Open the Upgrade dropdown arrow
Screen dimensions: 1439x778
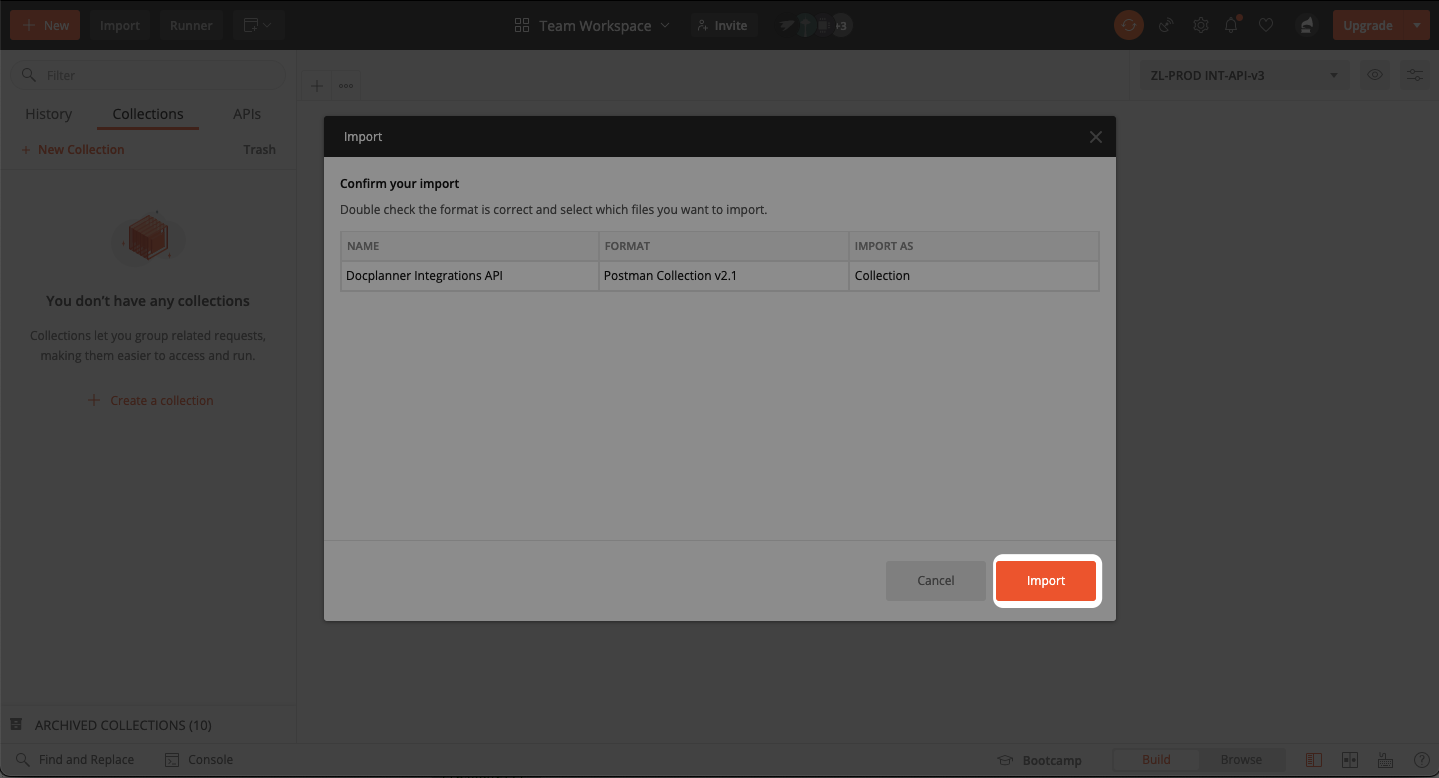coord(1417,25)
